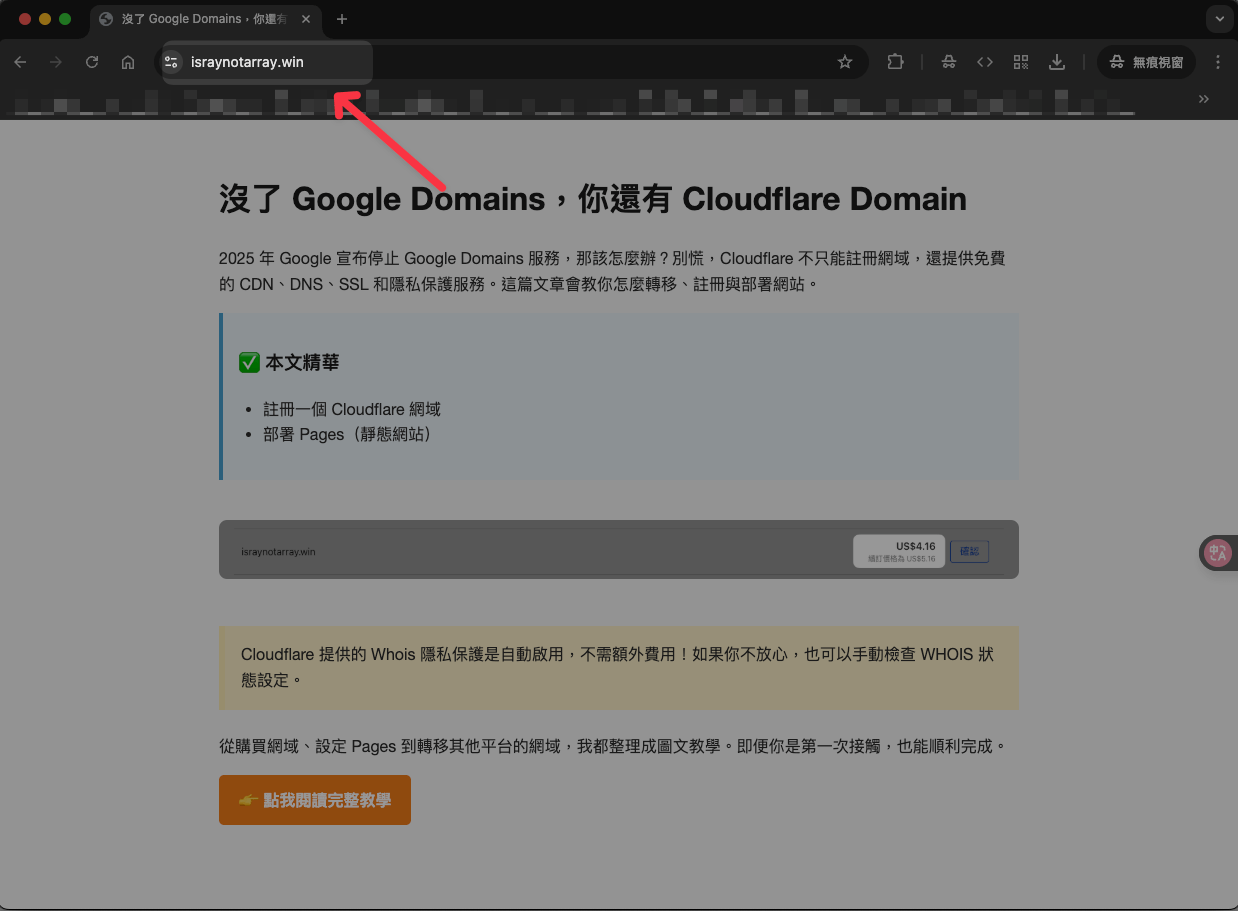The width and height of the screenshot is (1238, 911).
Task: Focus the israynotarray.win address bar
Action: [500, 62]
